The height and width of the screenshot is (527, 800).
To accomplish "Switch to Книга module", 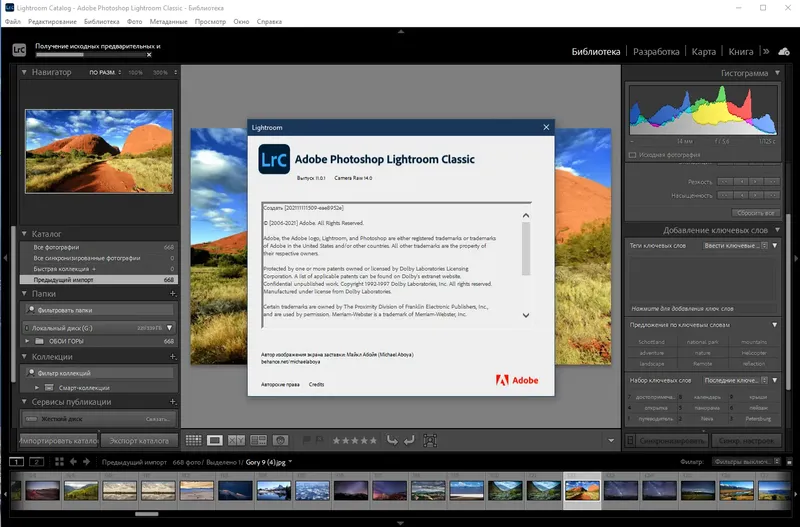I will (741, 52).
